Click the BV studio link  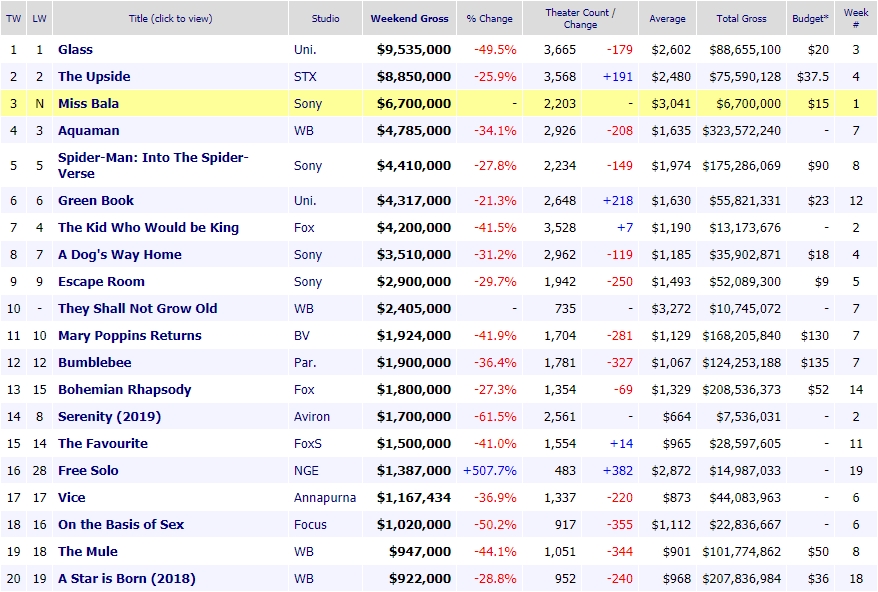tap(302, 335)
